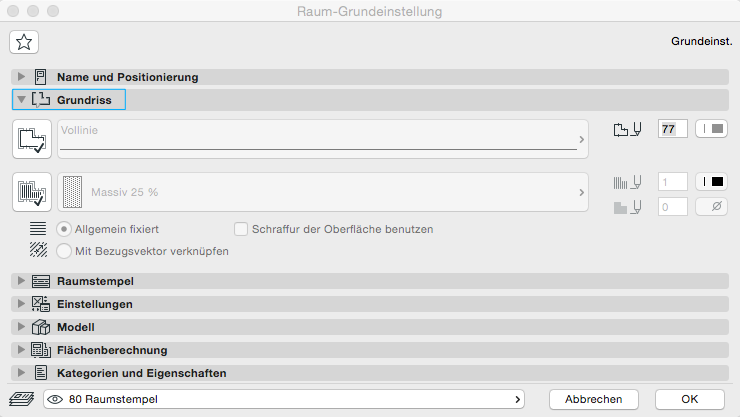
Task: Click the outline line type icon button
Action: (x=33, y=139)
